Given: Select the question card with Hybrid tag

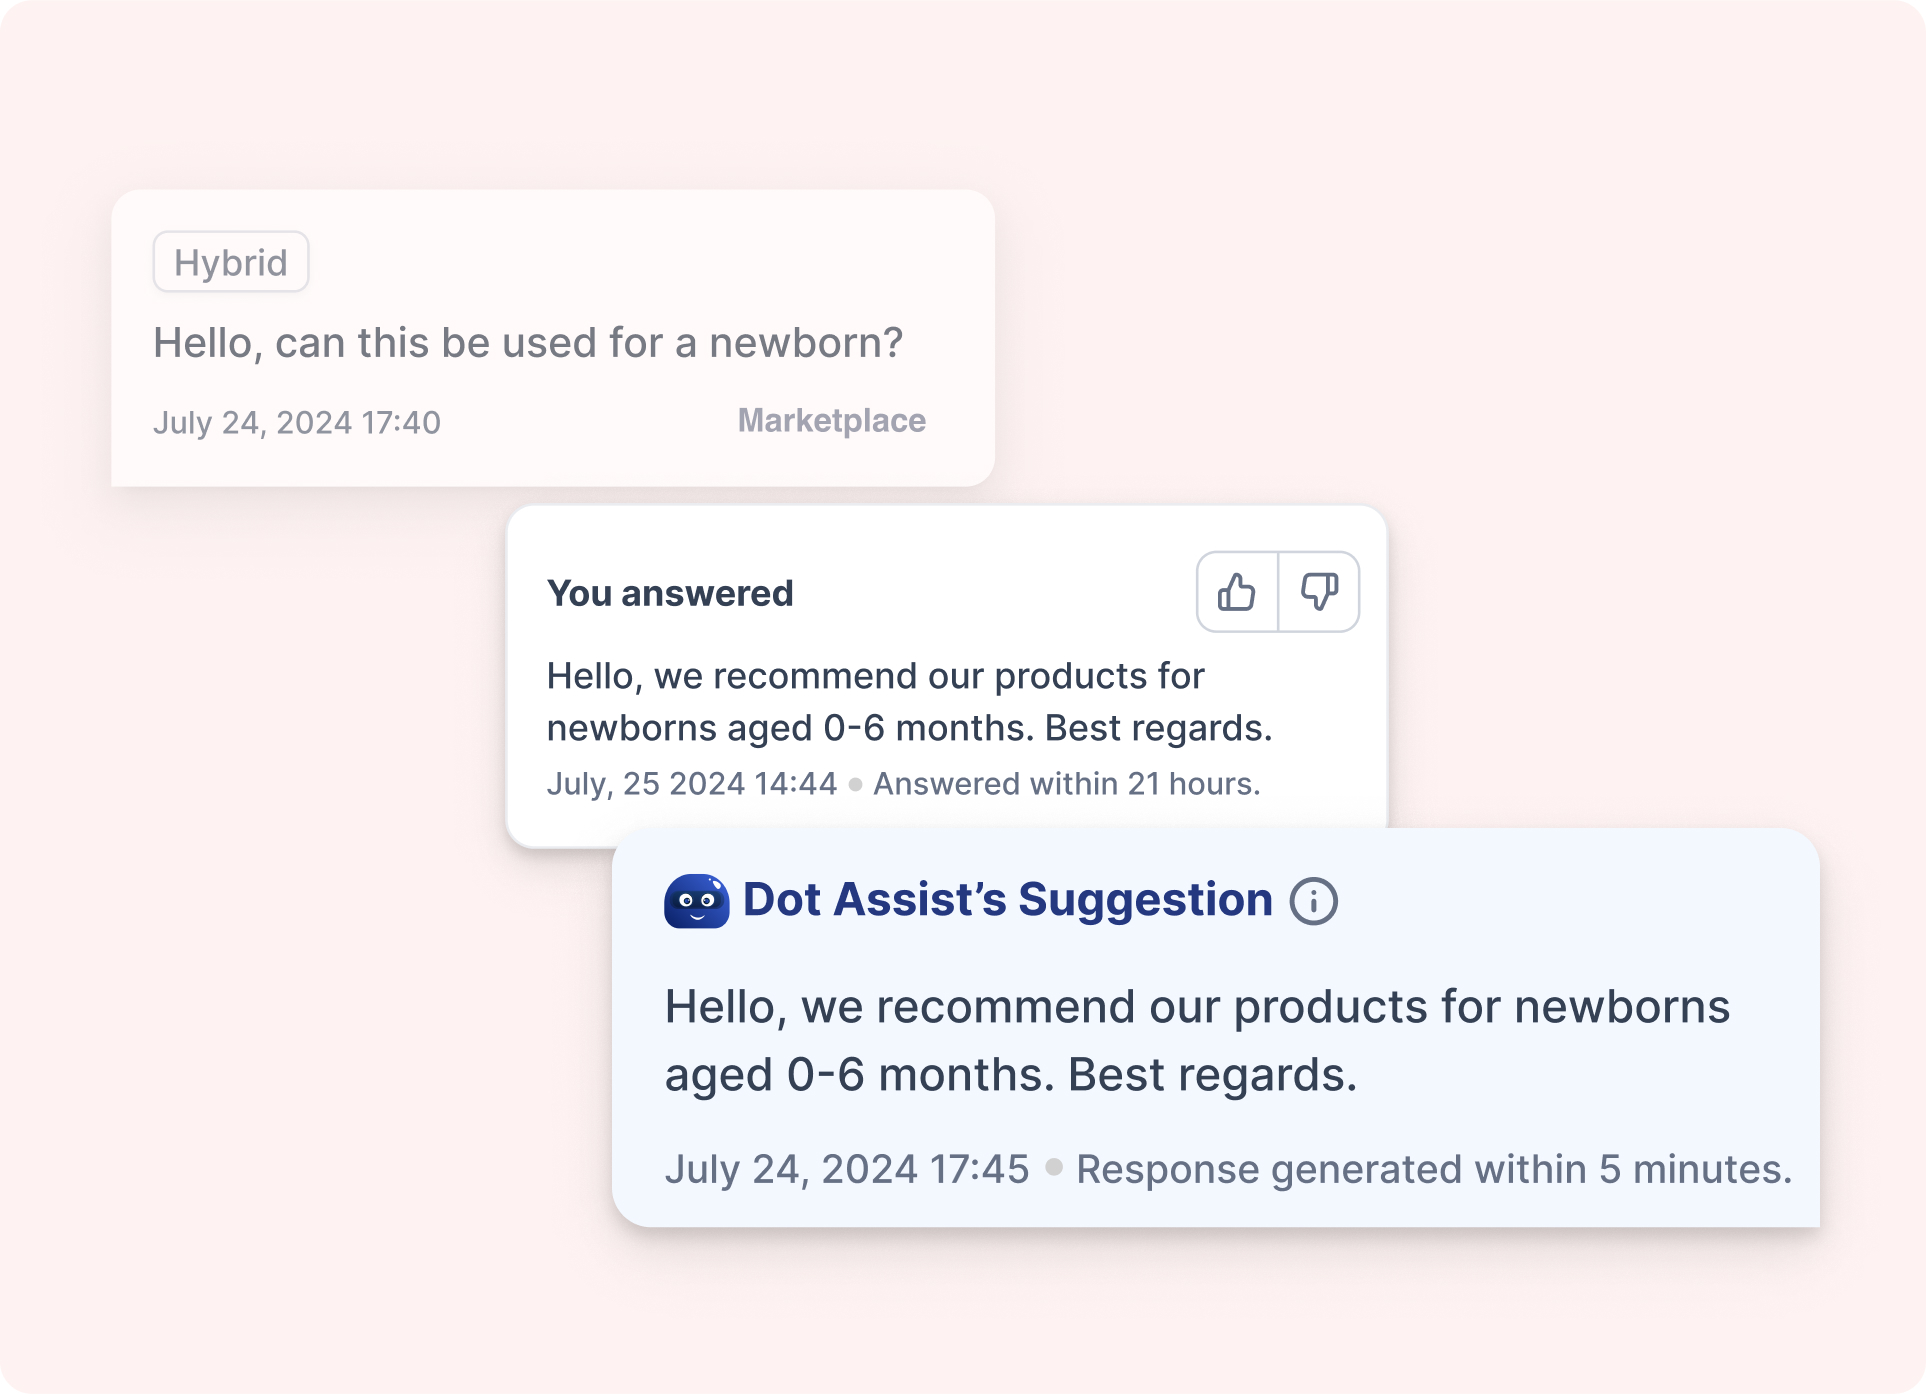Looking at the screenshot, I should [x=553, y=338].
